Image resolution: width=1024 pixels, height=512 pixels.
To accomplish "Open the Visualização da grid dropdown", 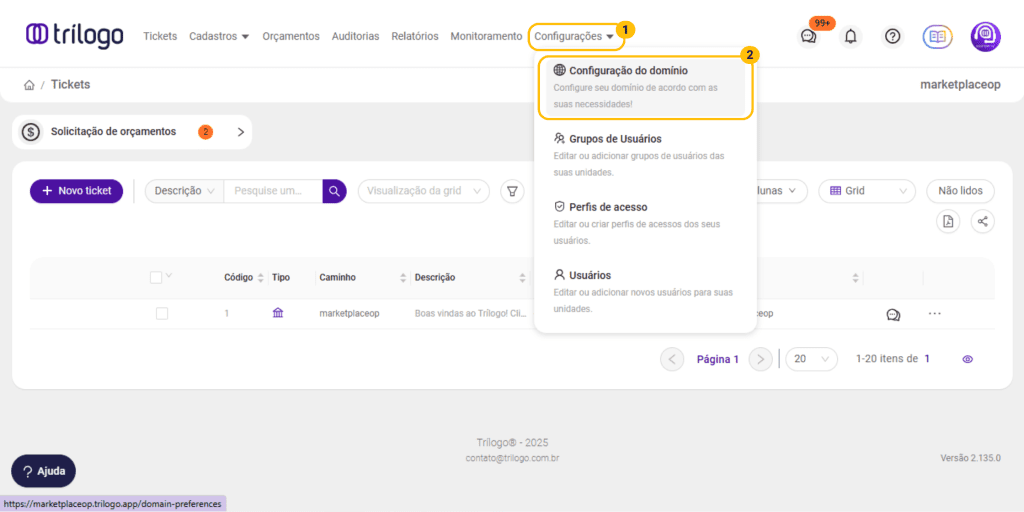I will click(423, 191).
